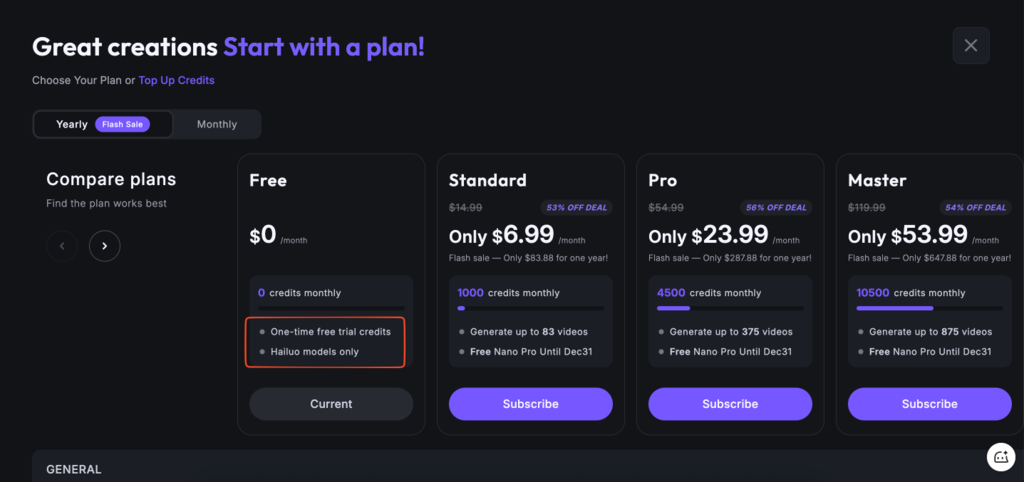Screen dimensions: 1024x482
Task: Click the Pro plan credits progress bar
Action: [730, 309]
